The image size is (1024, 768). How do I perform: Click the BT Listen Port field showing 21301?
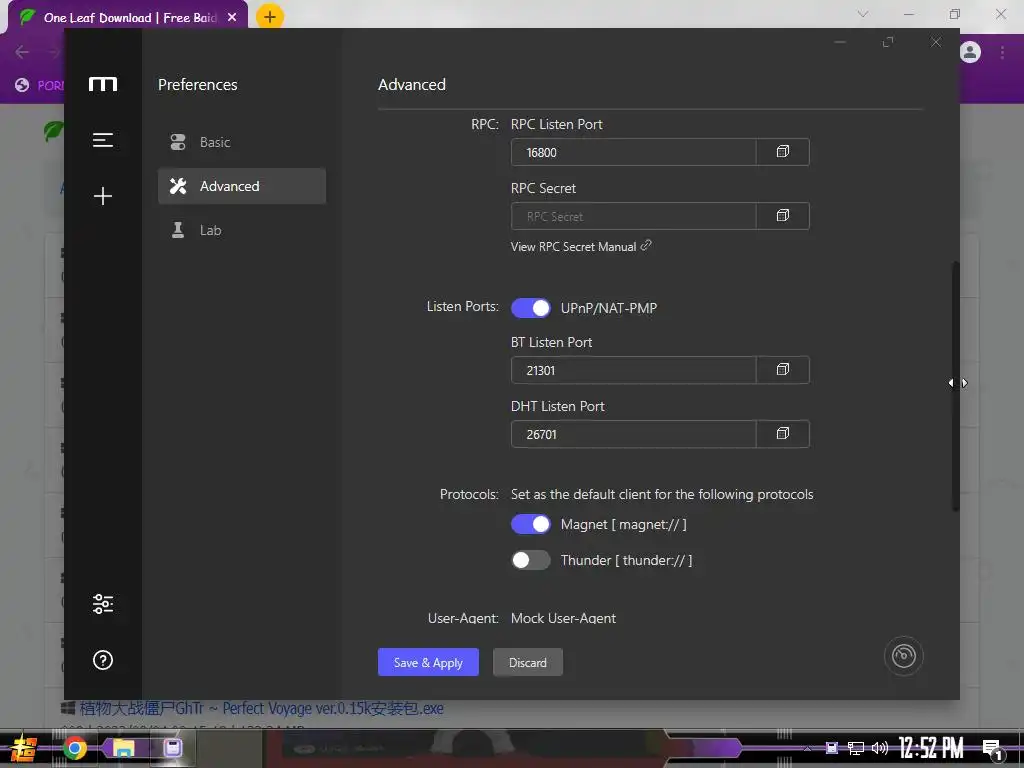click(633, 370)
